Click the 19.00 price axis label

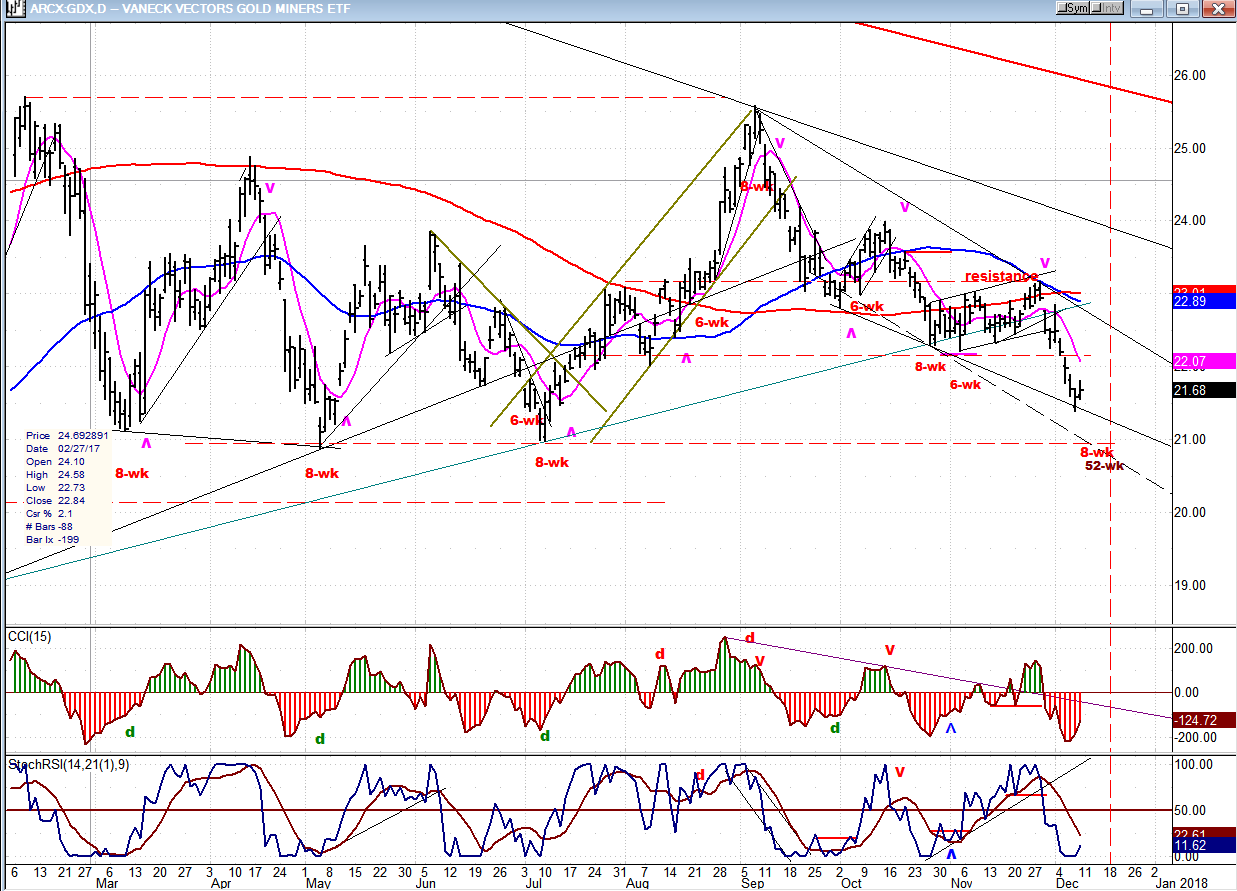click(x=1190, y=586)
